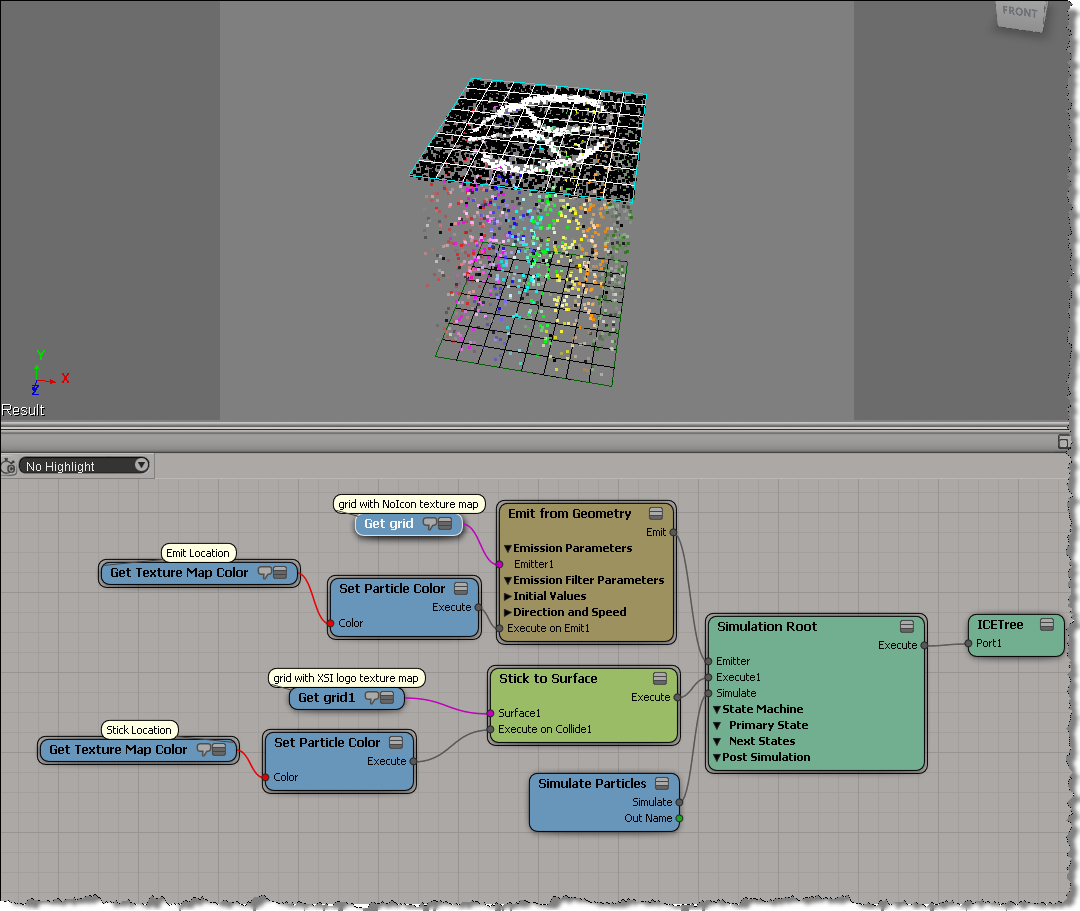Click the icon left of No Highlight dropdown
Viewport: 1080px width, 911px height.
9,466
